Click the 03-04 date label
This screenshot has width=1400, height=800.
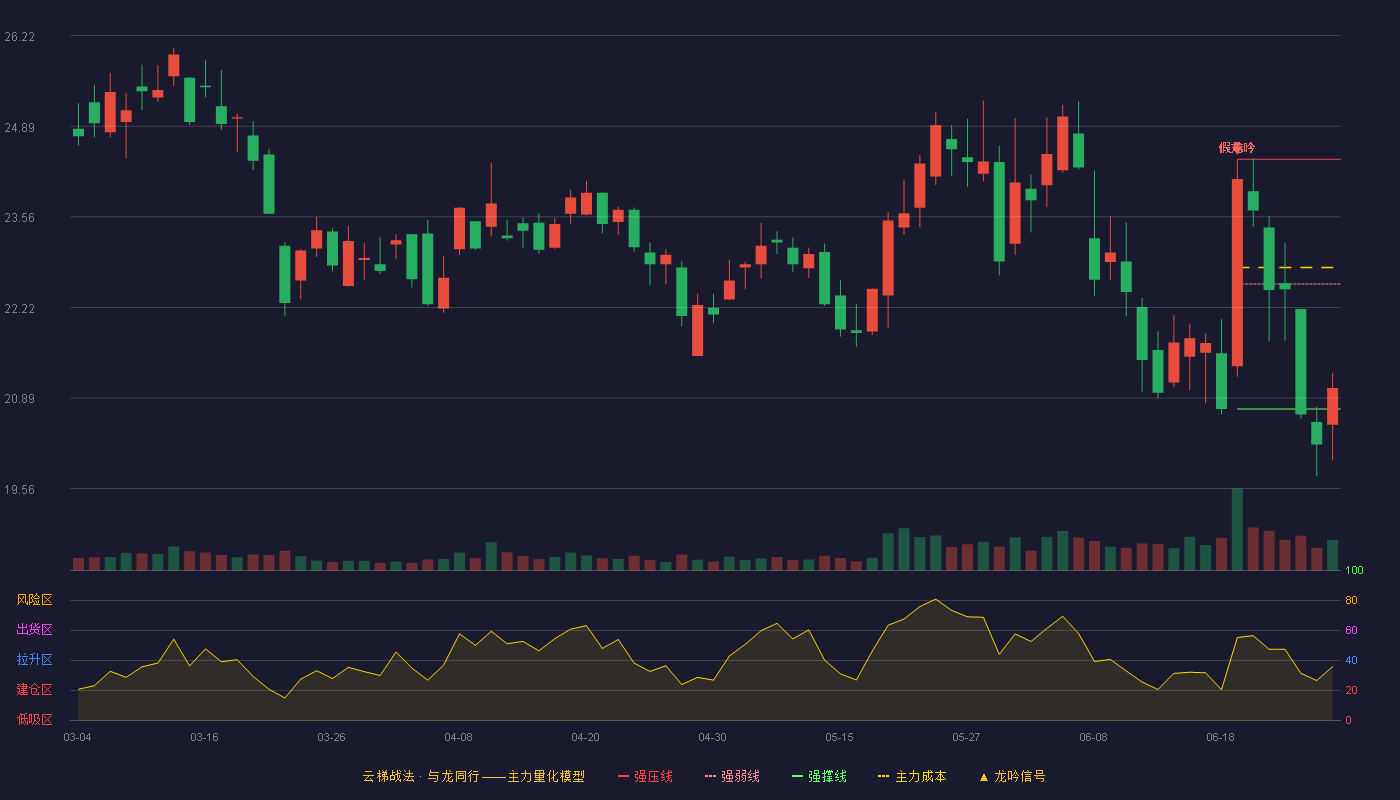pyautogui.click(x=77, y=737)
